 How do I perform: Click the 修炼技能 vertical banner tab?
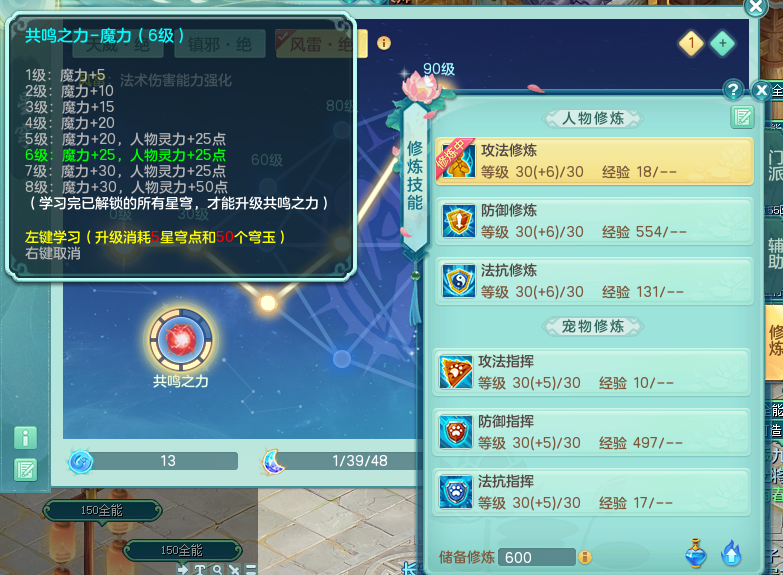coord(415,176)
